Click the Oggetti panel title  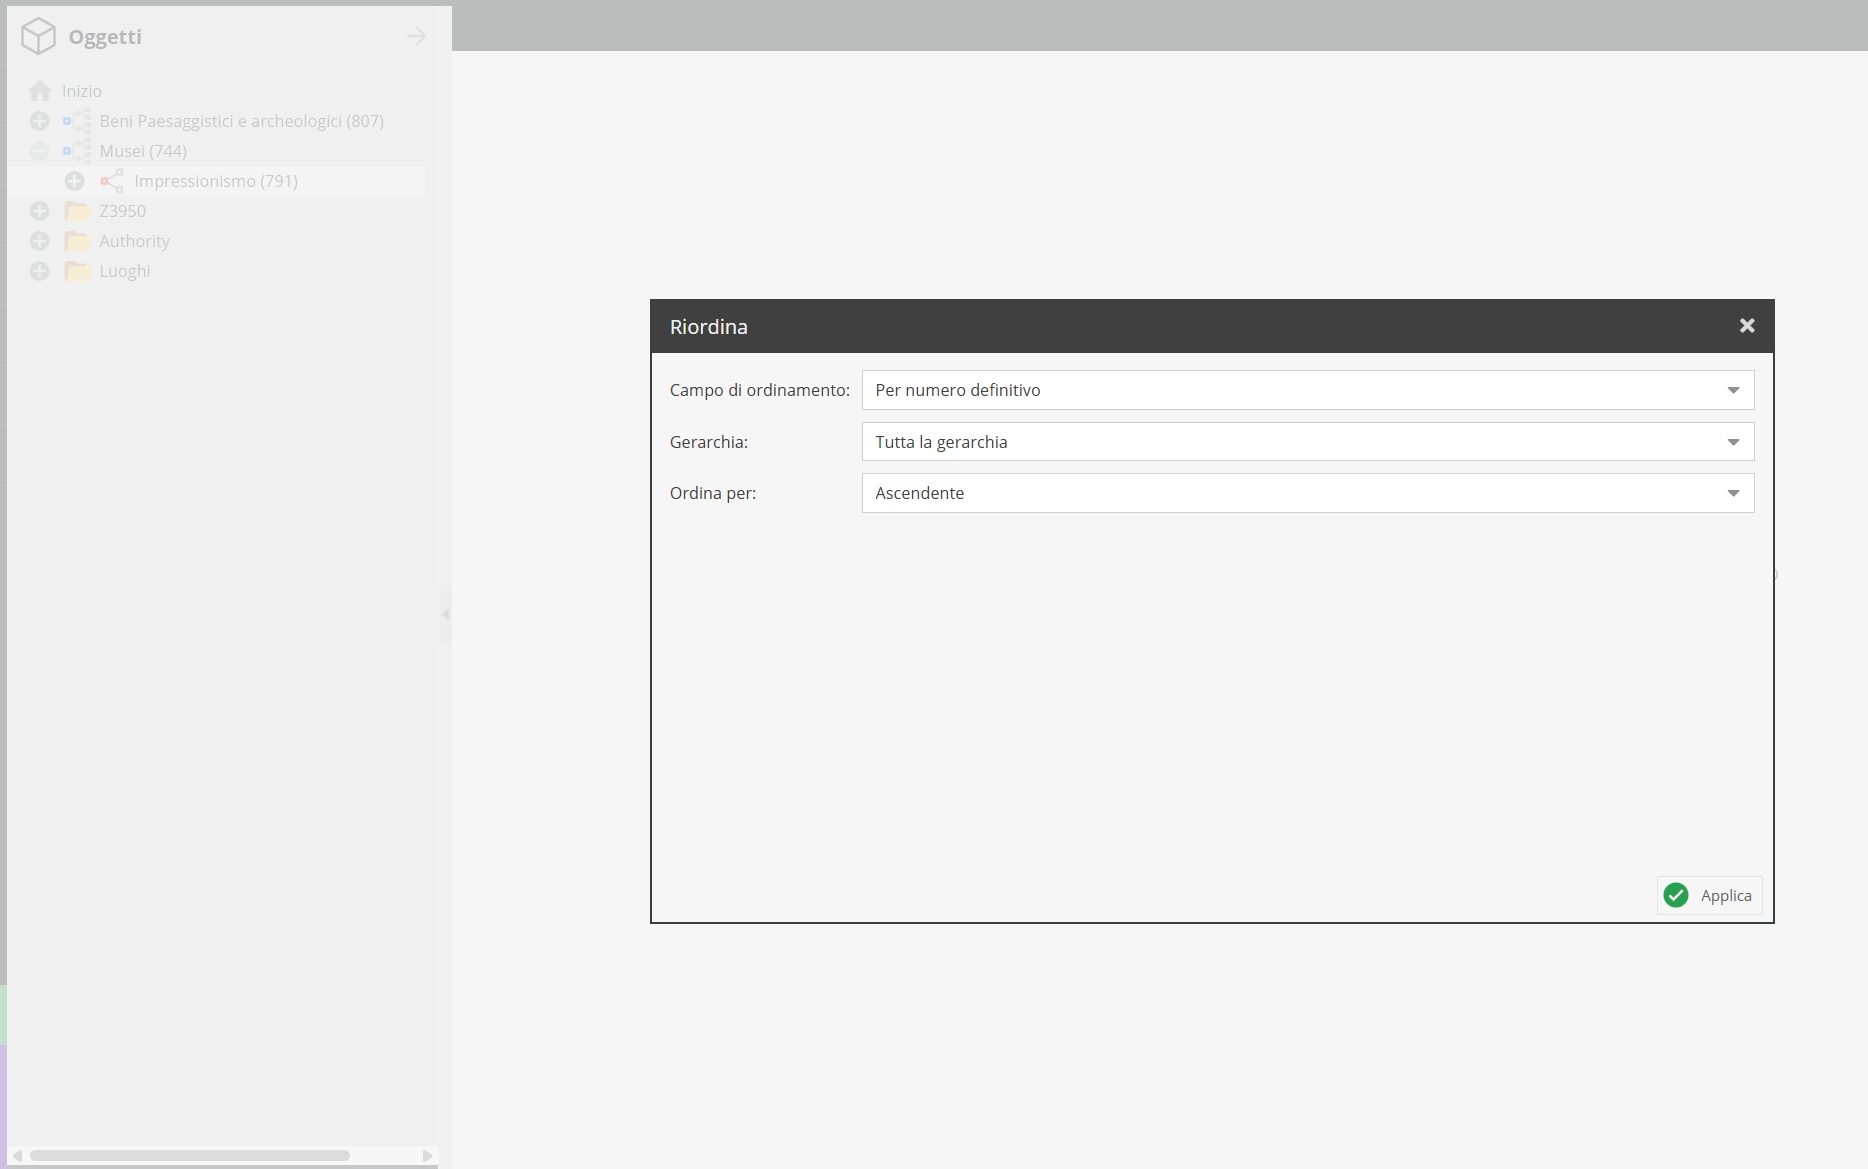pyautogui.click(x=105, y=36)
